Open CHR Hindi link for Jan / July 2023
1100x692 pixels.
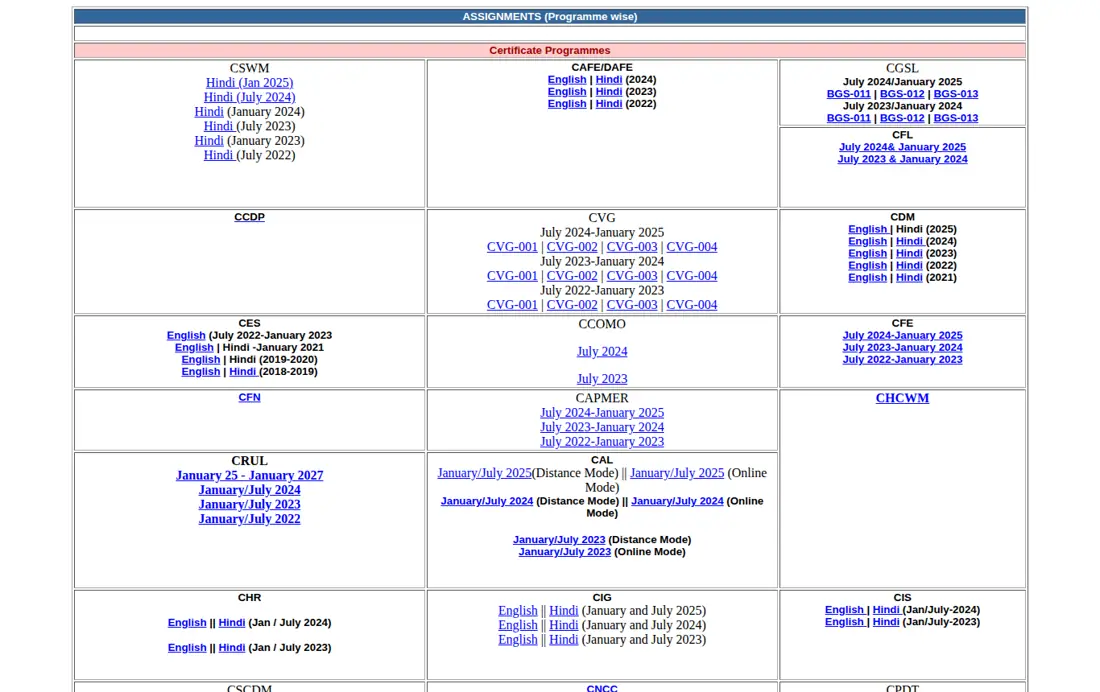[x=232, y=648]
